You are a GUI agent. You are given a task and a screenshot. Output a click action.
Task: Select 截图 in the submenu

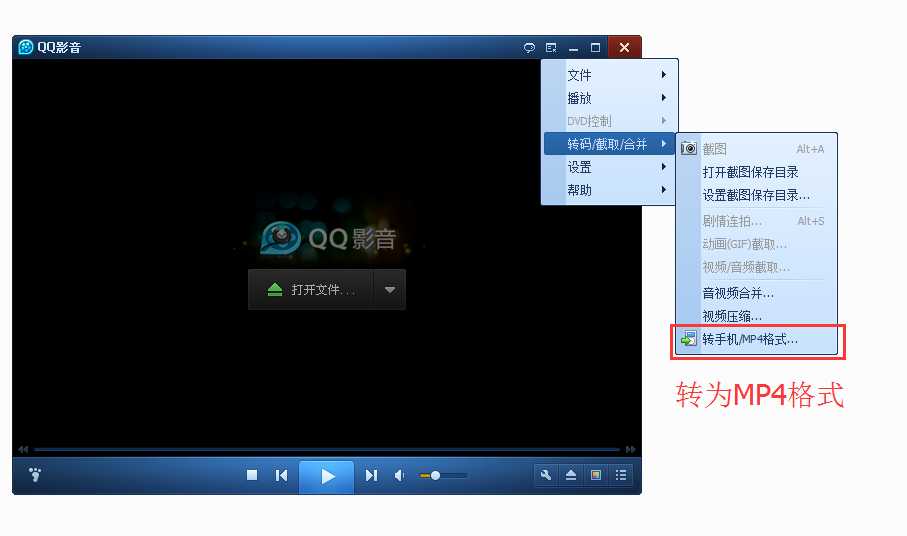pos(757,149)
